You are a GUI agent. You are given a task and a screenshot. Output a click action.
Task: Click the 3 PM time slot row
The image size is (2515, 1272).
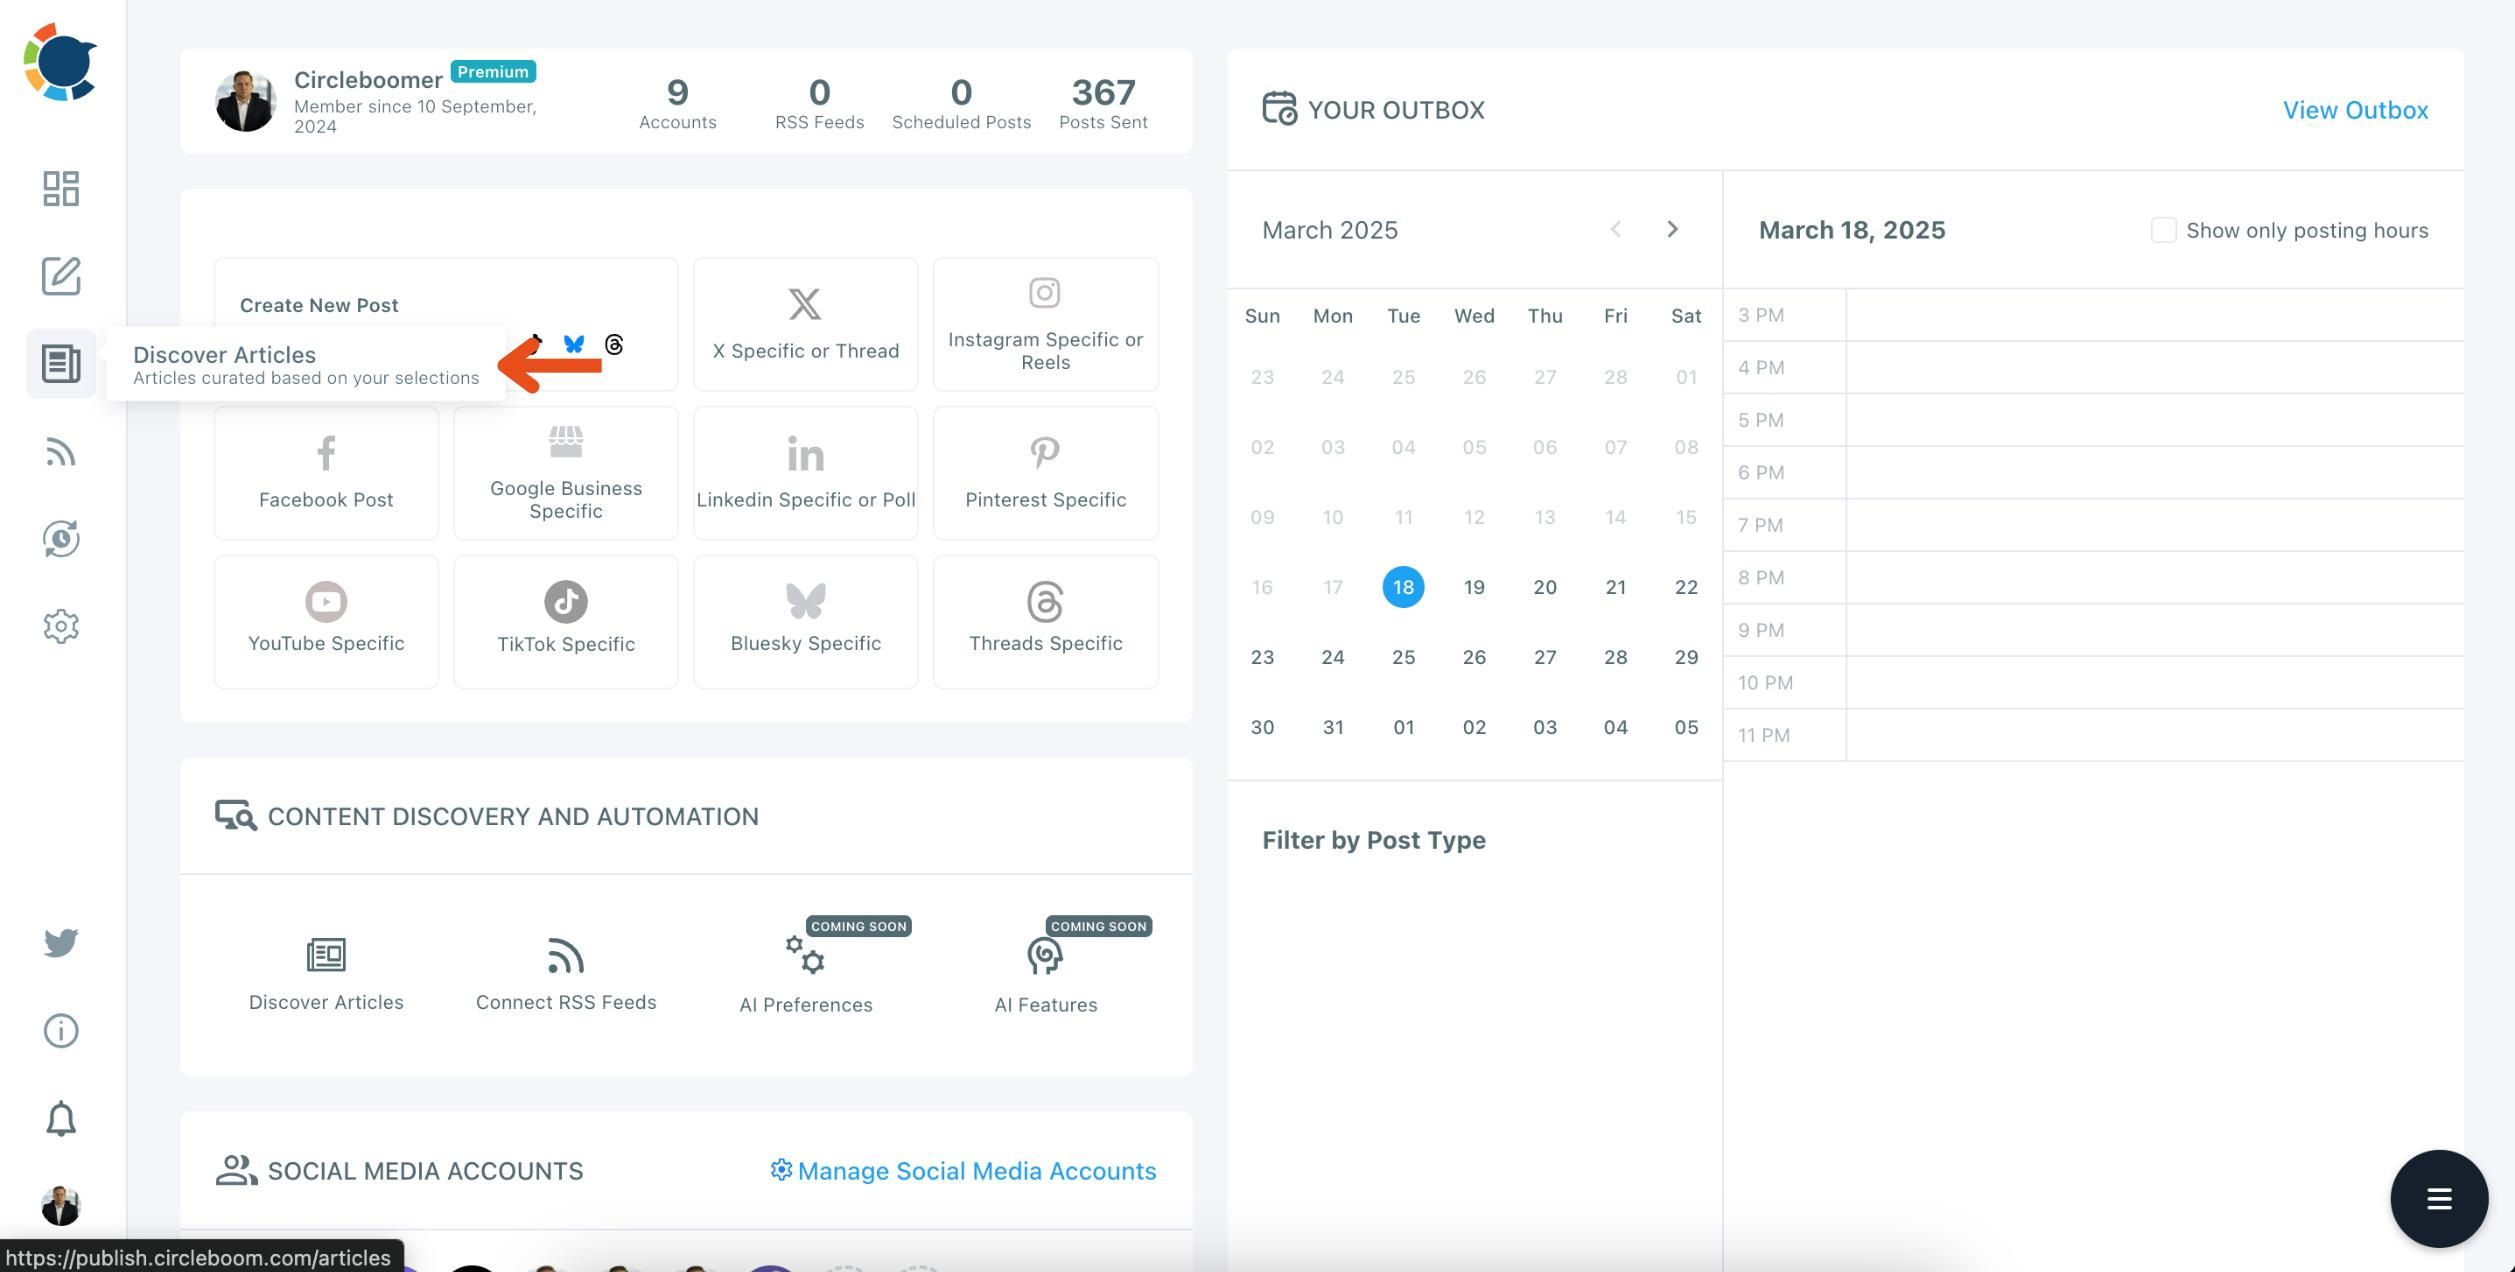tap(2093, 315)
